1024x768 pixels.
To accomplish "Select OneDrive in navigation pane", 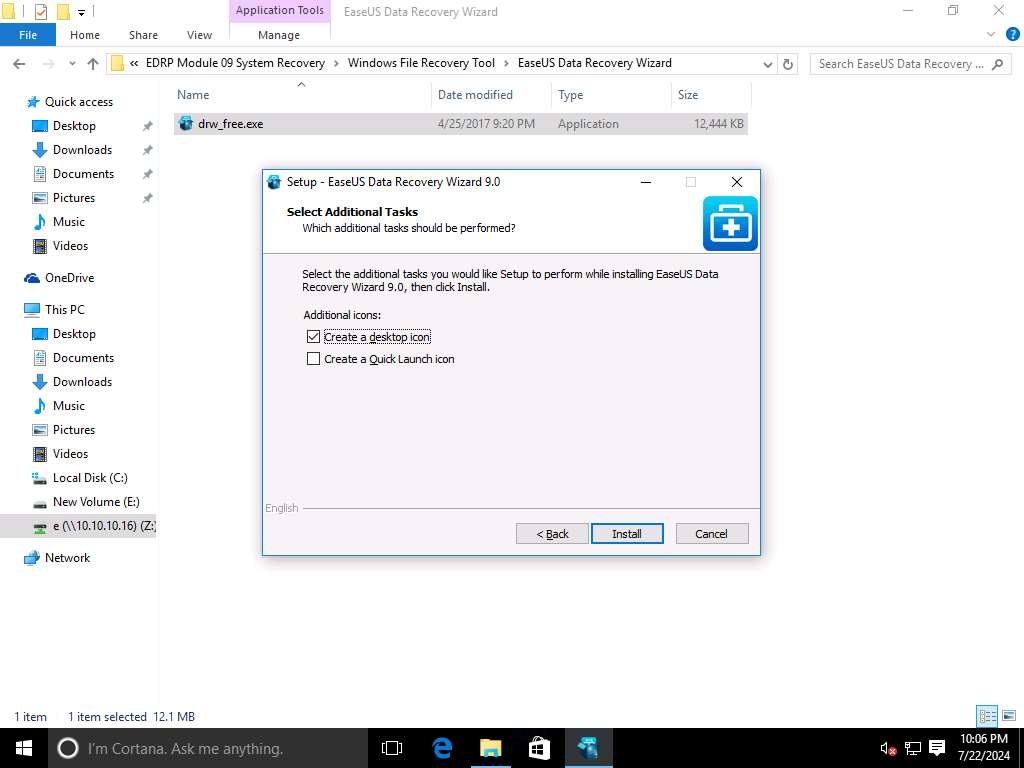I will pyautogui.click(x=69, y=278).
